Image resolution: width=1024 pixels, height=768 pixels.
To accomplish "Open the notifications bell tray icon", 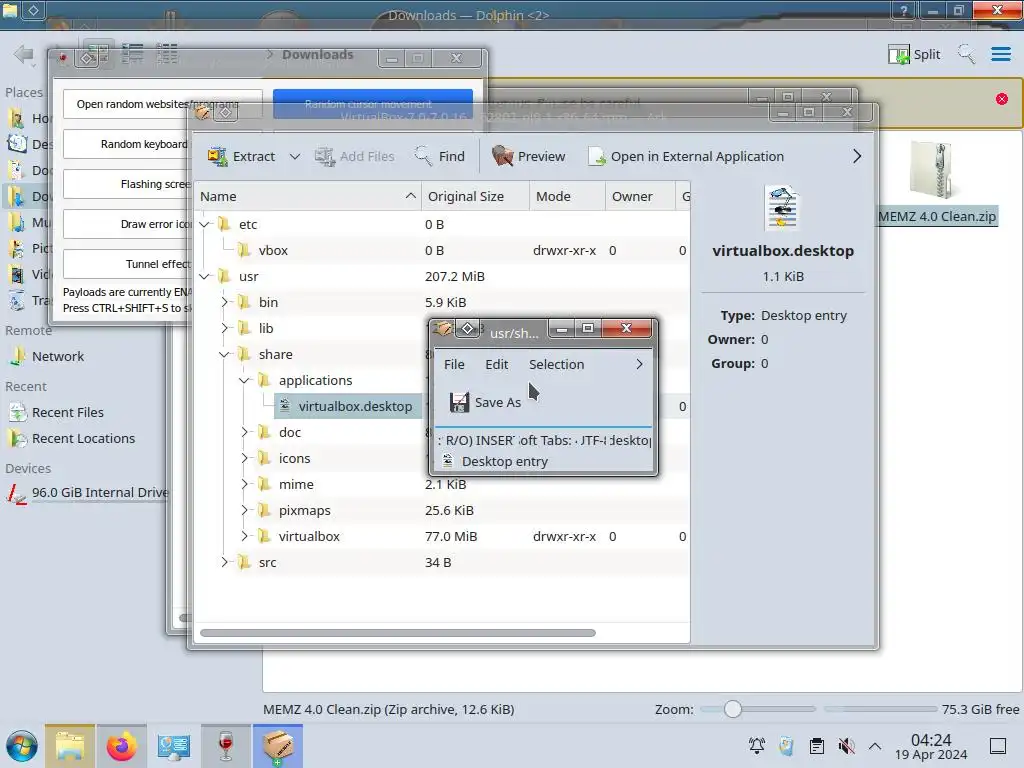I will tap(757, 746).
